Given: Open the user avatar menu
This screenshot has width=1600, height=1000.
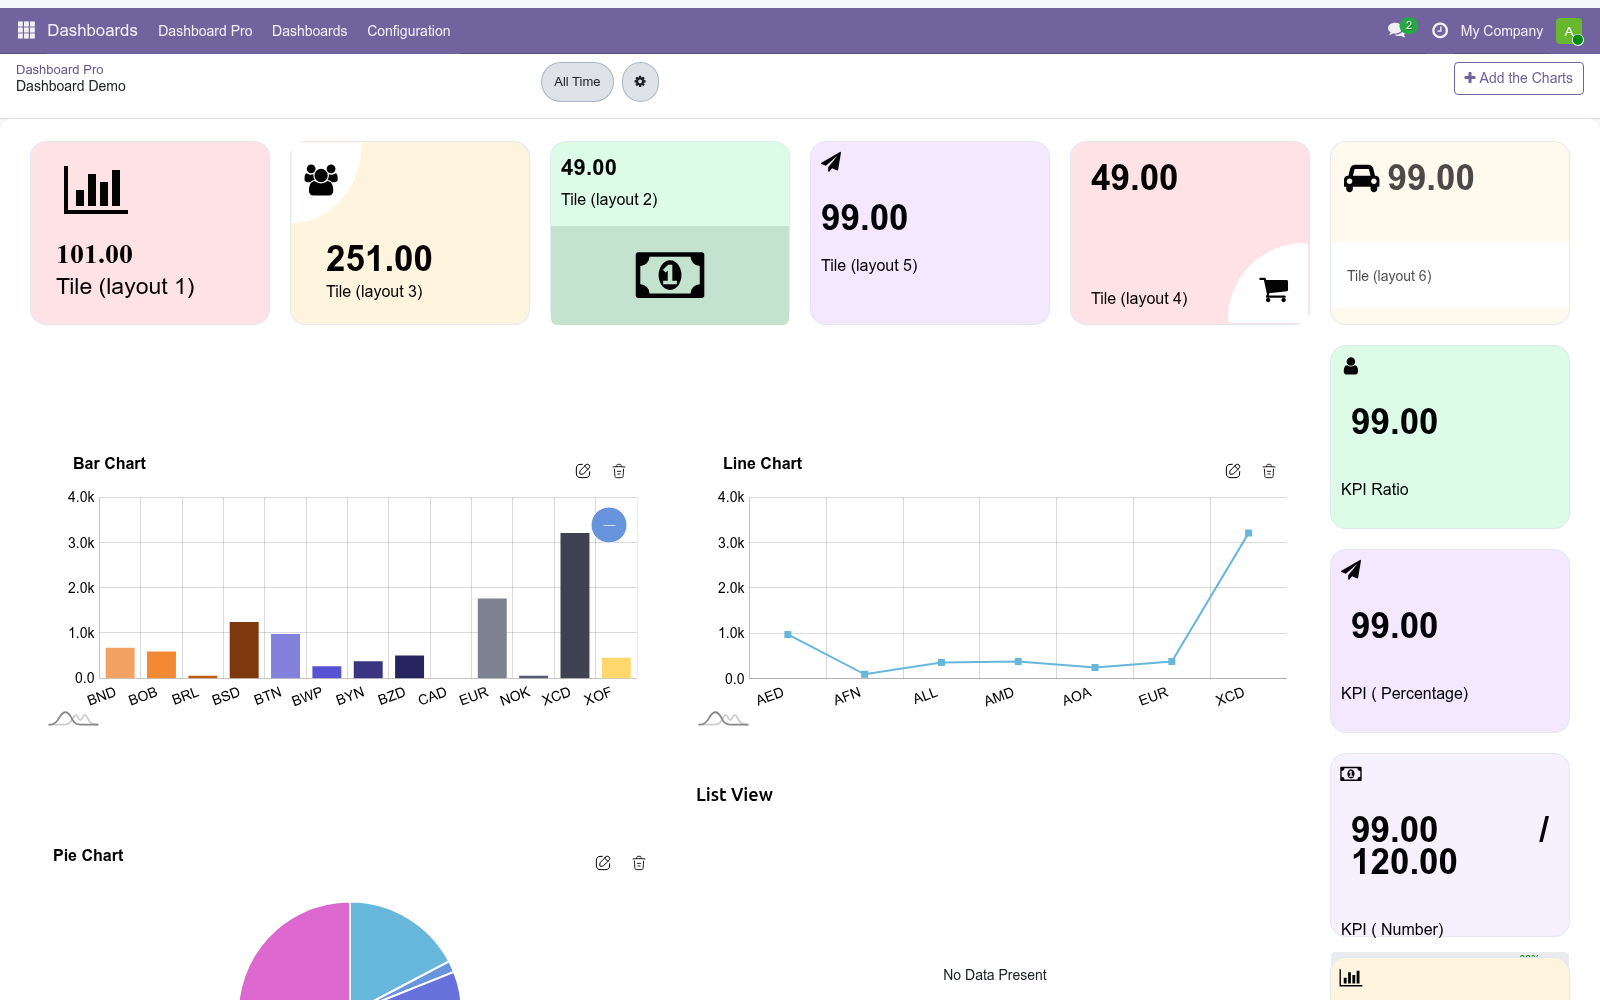Looking at the screenshot, I should coord(1569,31).
